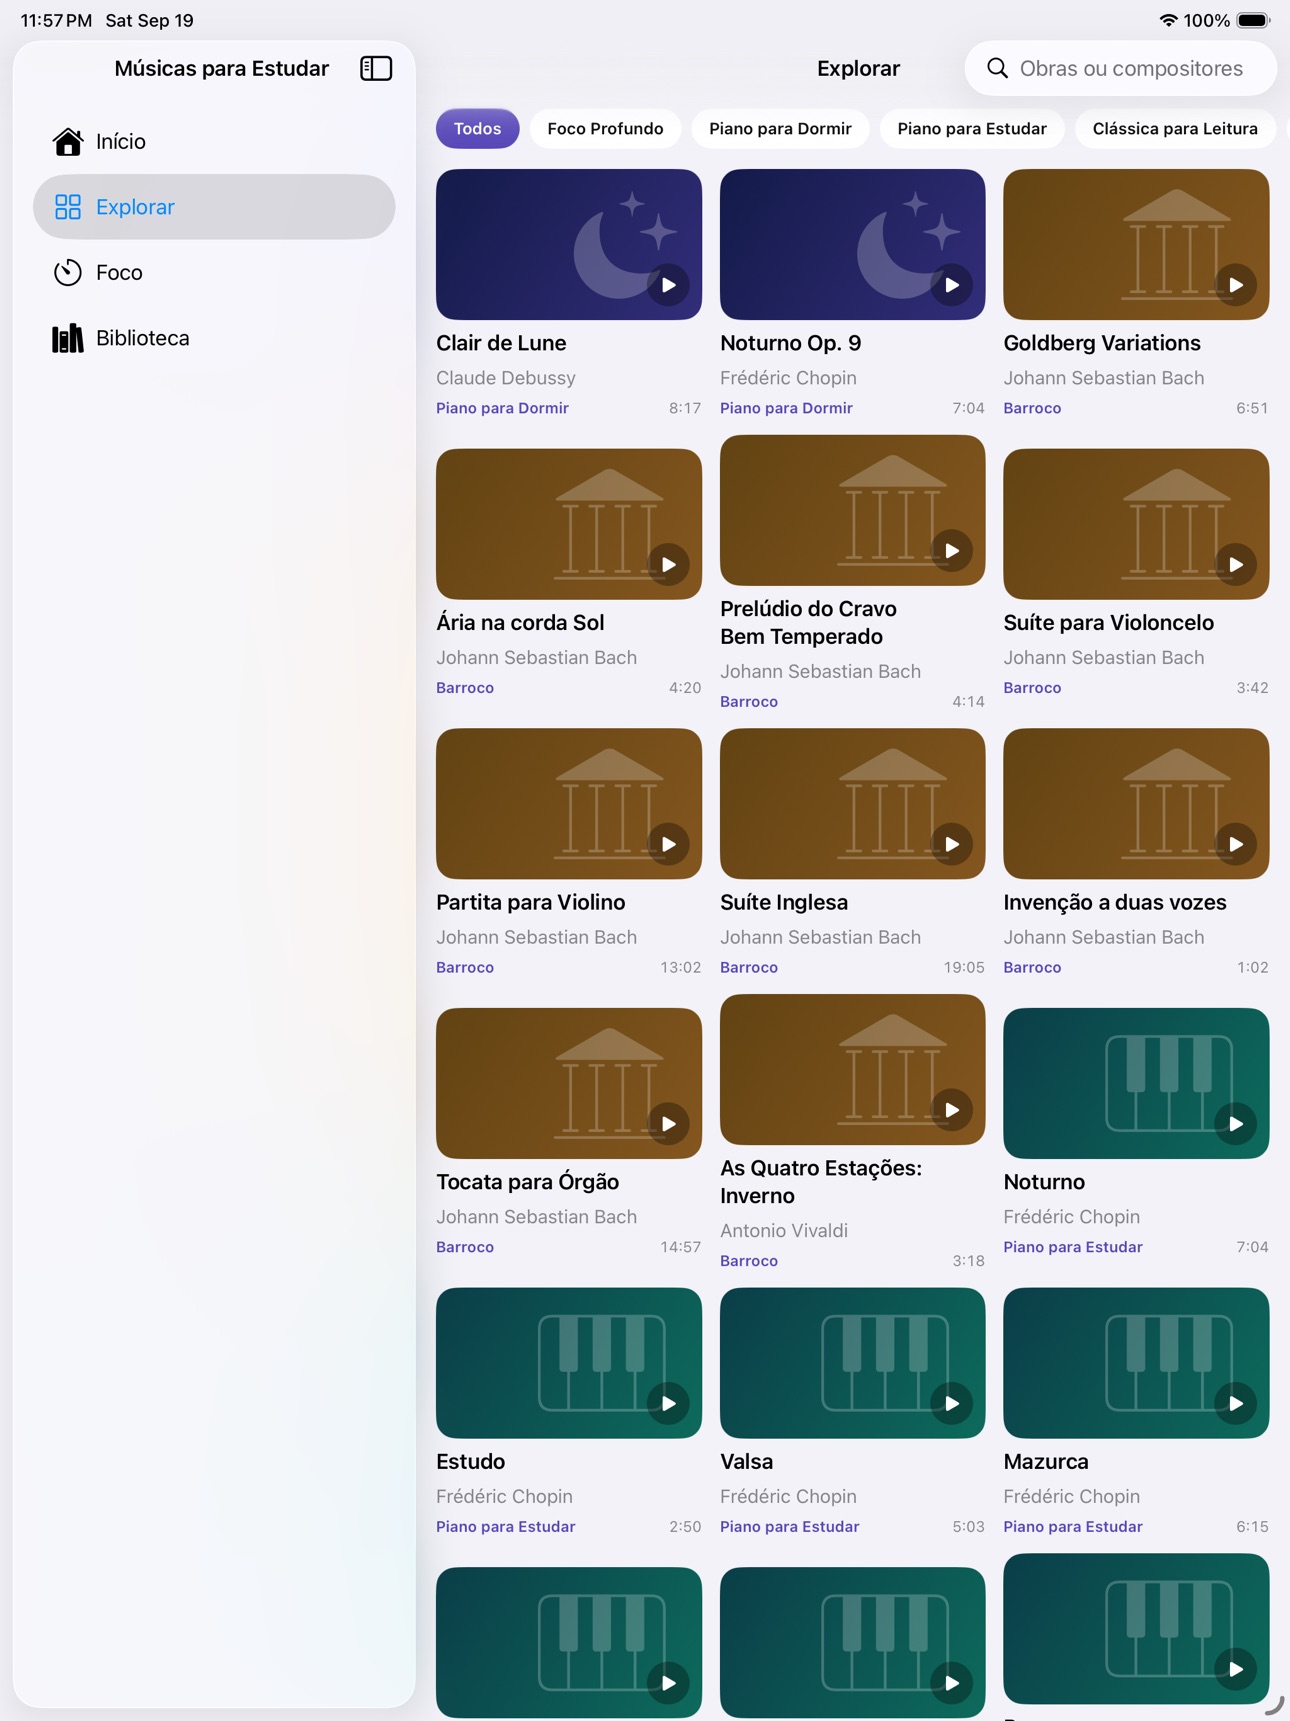Select the Todos filter chip
This screenshot has height=1721, width=1290.
point(477,128)
